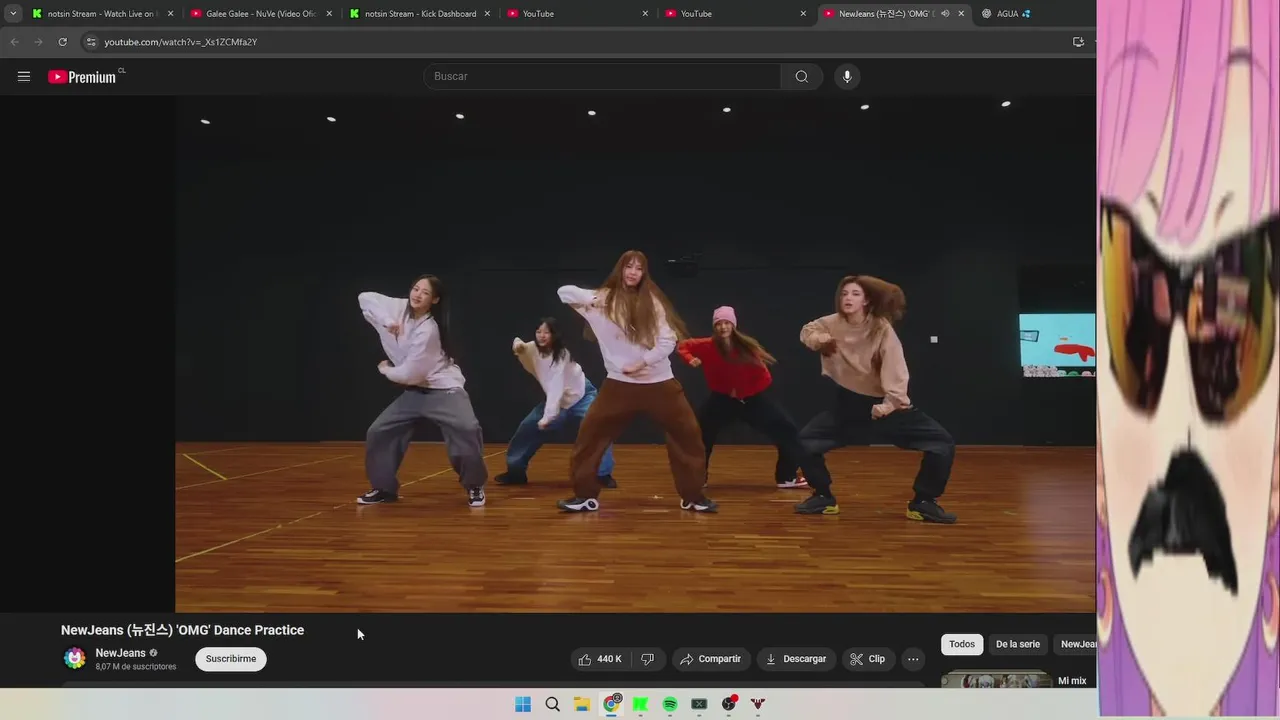
Task: Switch to notsin Stream Watch Live tab
Action: (103, 14)
